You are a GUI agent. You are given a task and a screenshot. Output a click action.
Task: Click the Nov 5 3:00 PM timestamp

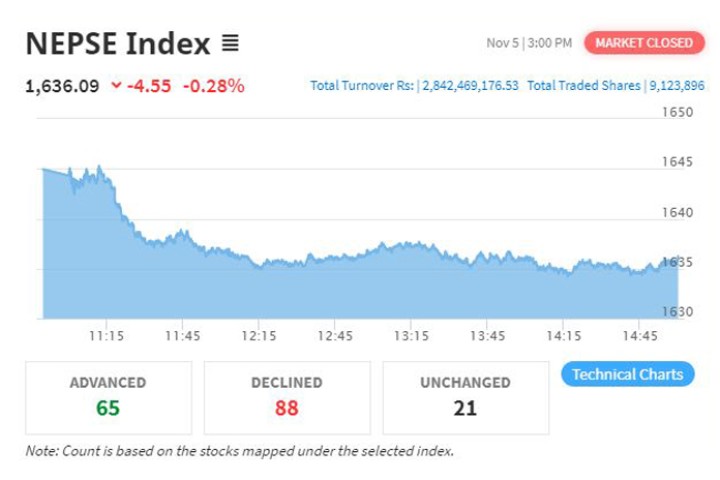click(x=529, y=43)
